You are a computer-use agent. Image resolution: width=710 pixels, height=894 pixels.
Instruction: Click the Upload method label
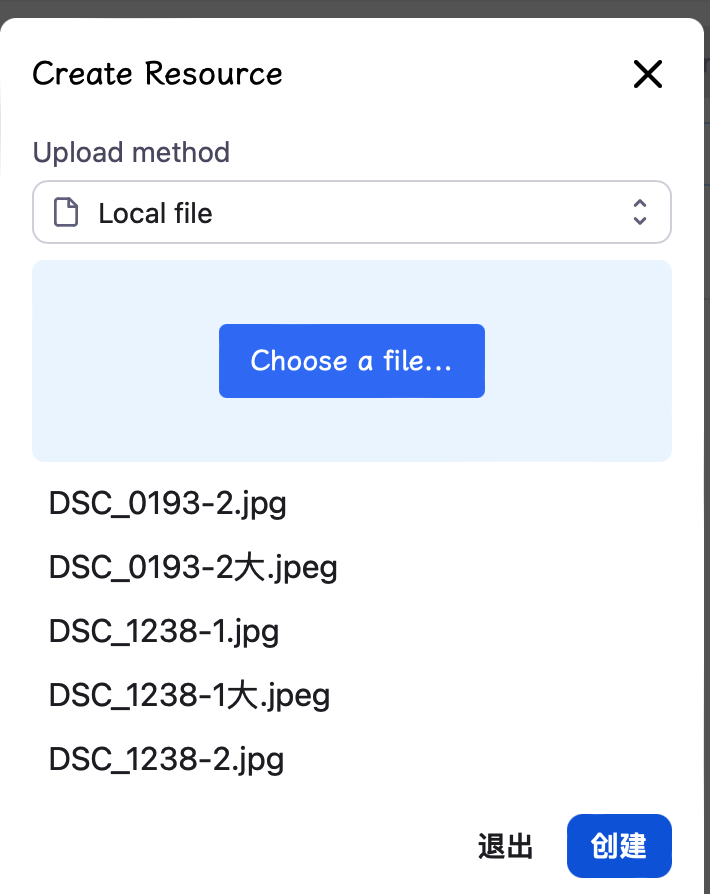click(131, 153)
